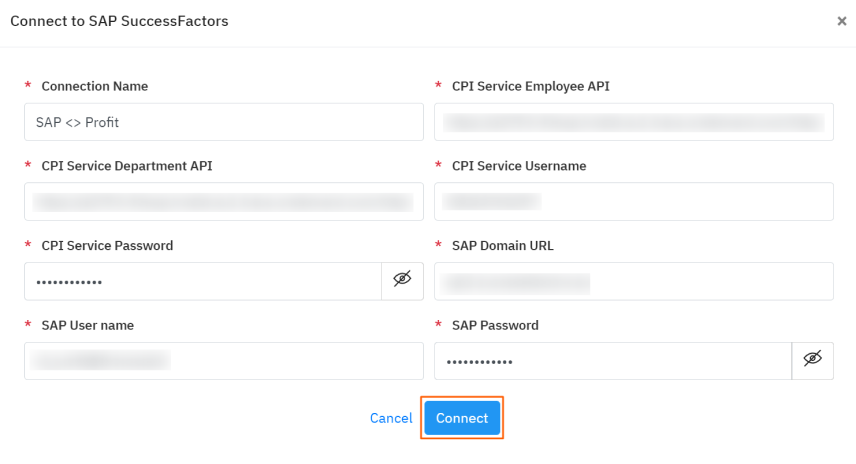Reveal SAP Password using eye icon

[x=812, y=361]
